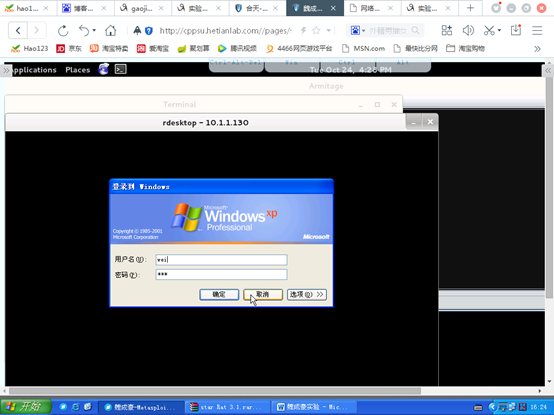Open the undo arrow's dropdown caret
Viewport: 554px width, 415px height.
94,31
